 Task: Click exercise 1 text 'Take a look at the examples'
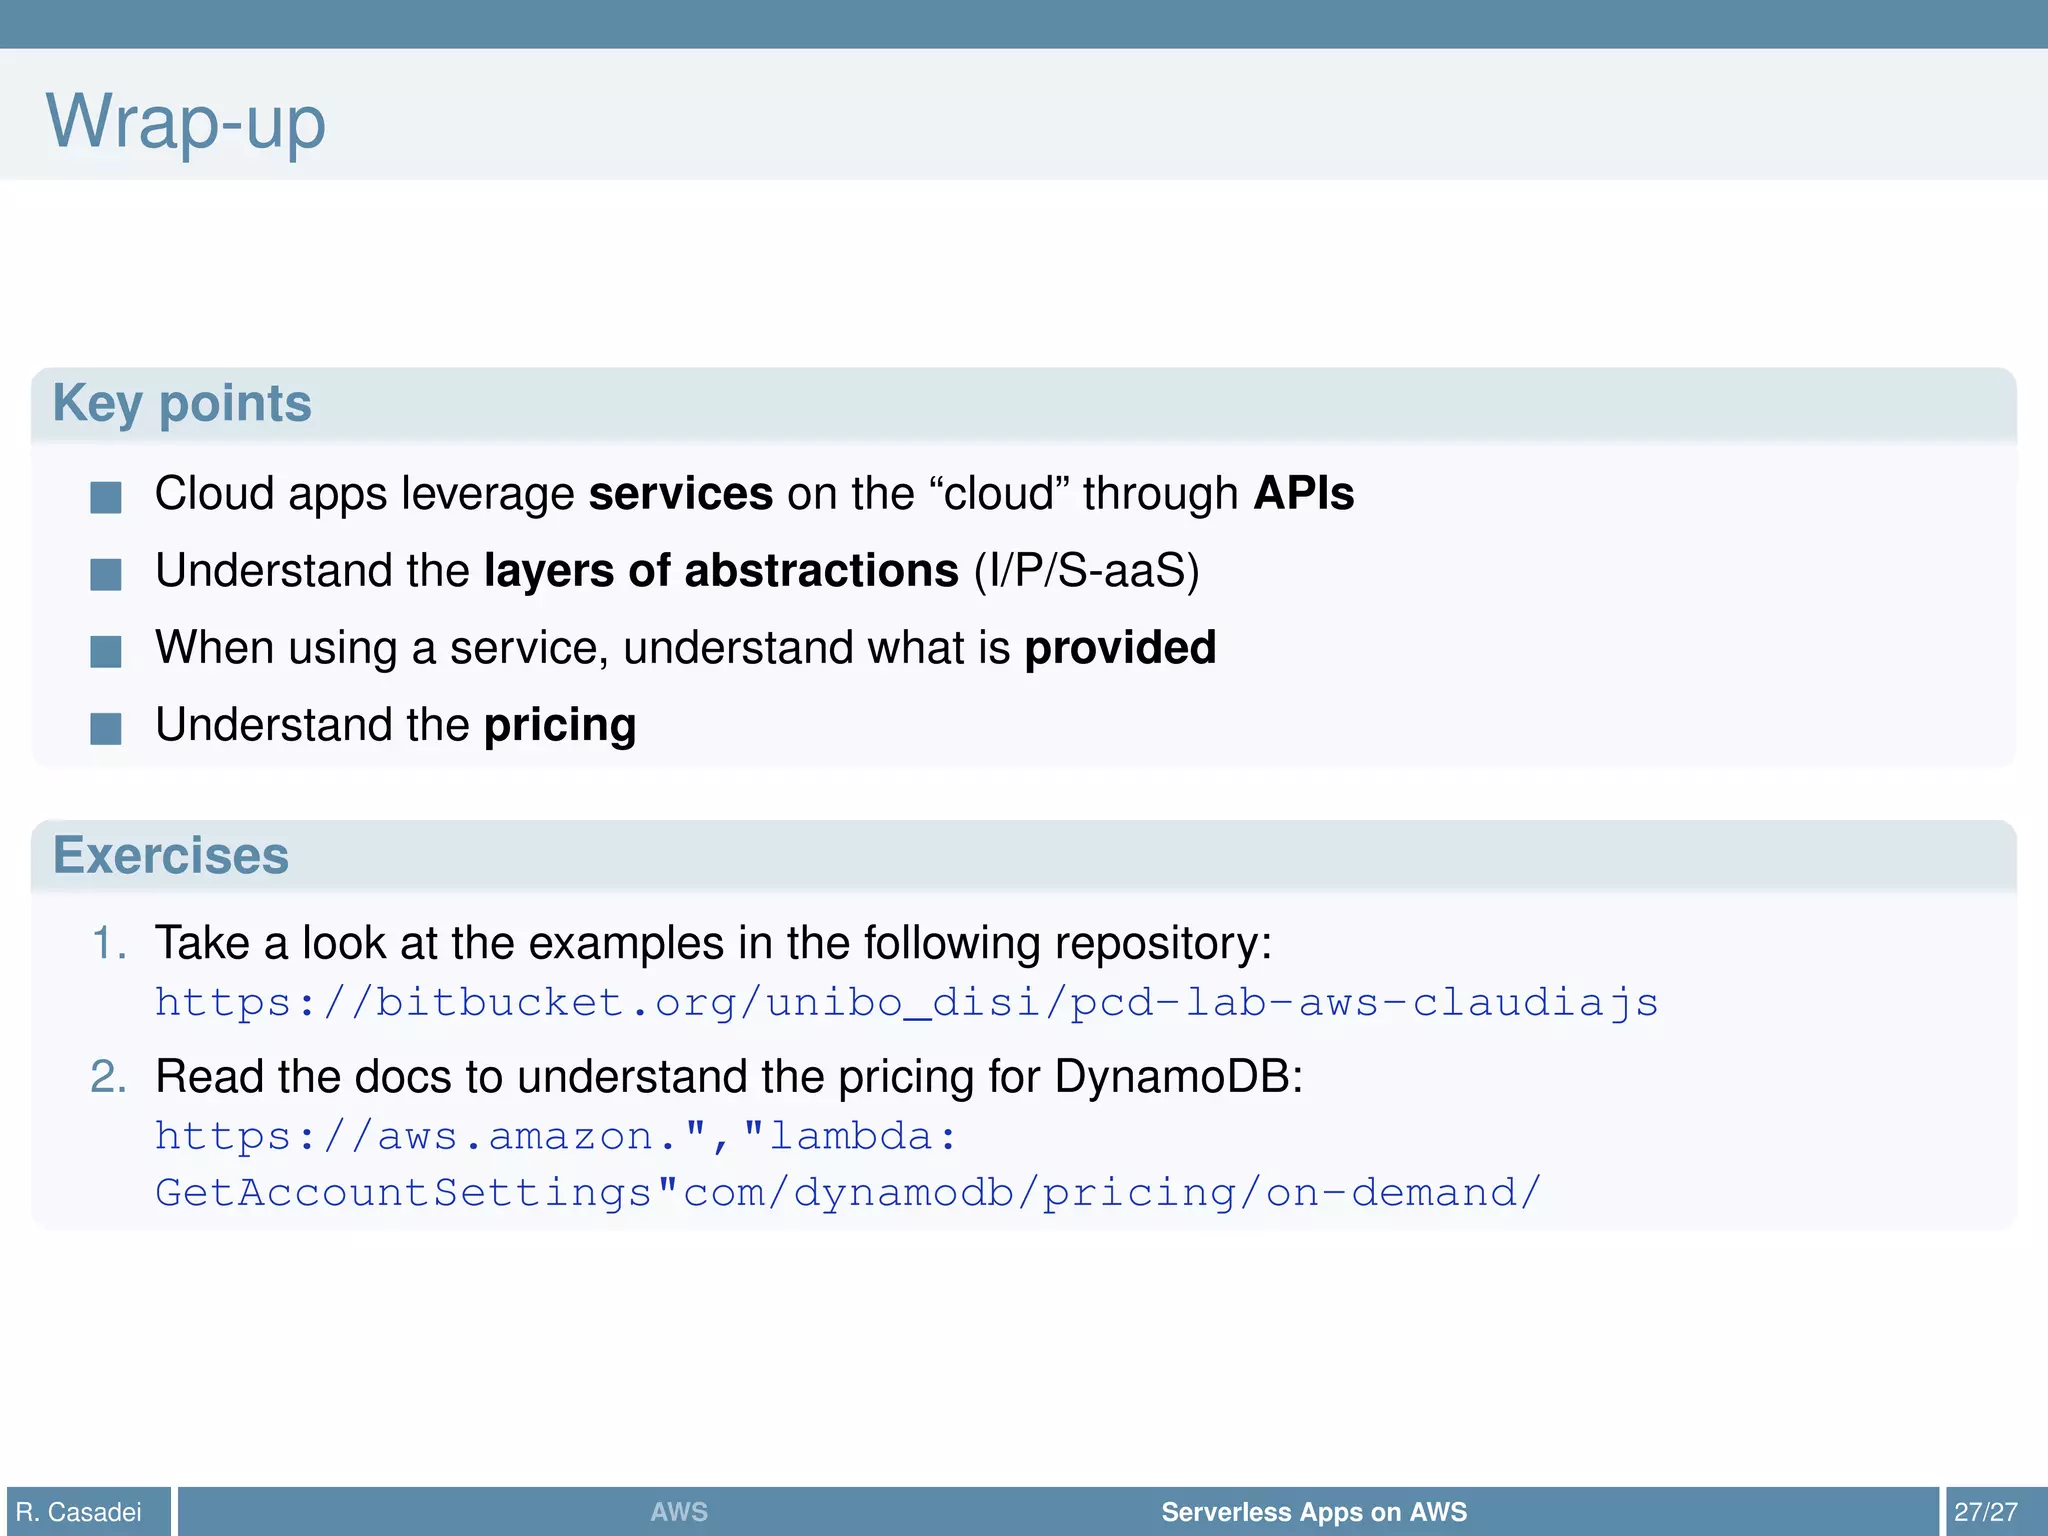point(714,943)
